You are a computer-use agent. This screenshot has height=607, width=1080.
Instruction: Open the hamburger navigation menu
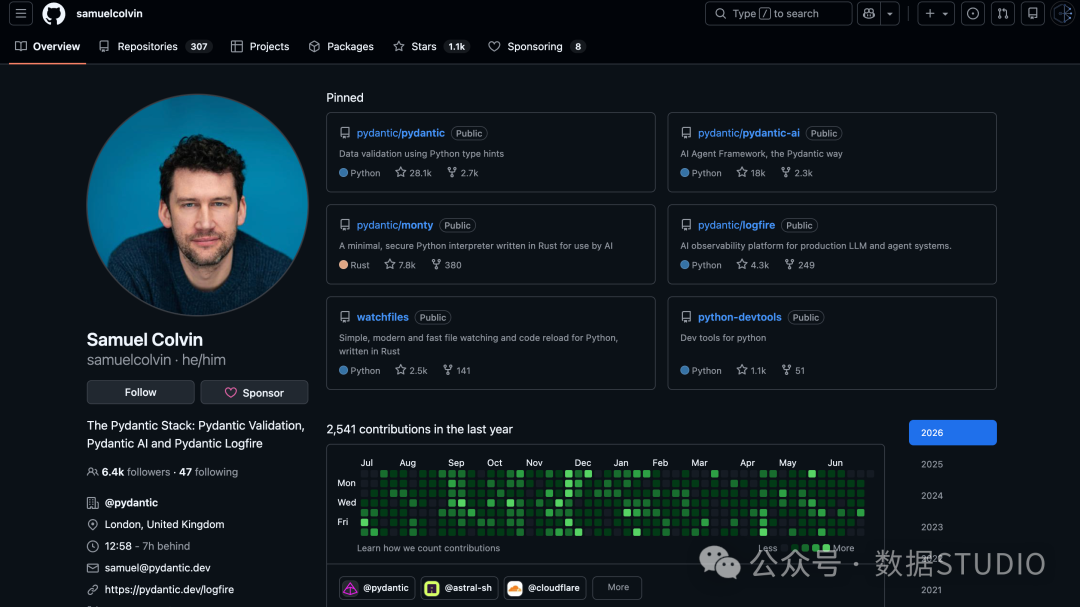pyautogui.click(x=21, y=13)
